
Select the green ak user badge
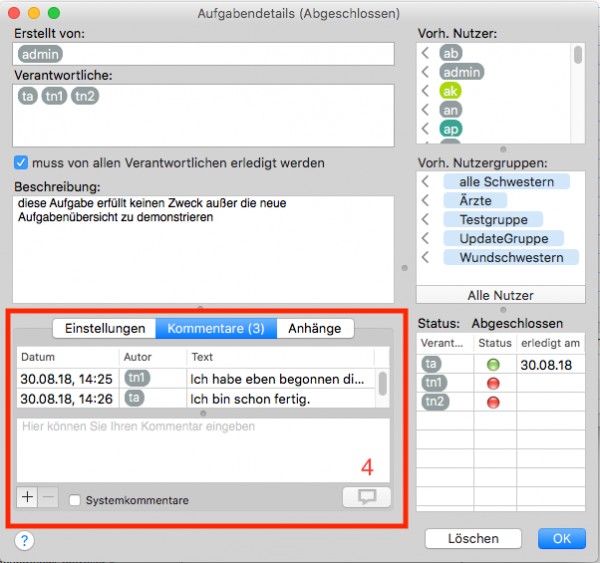(x=450, y=91)
